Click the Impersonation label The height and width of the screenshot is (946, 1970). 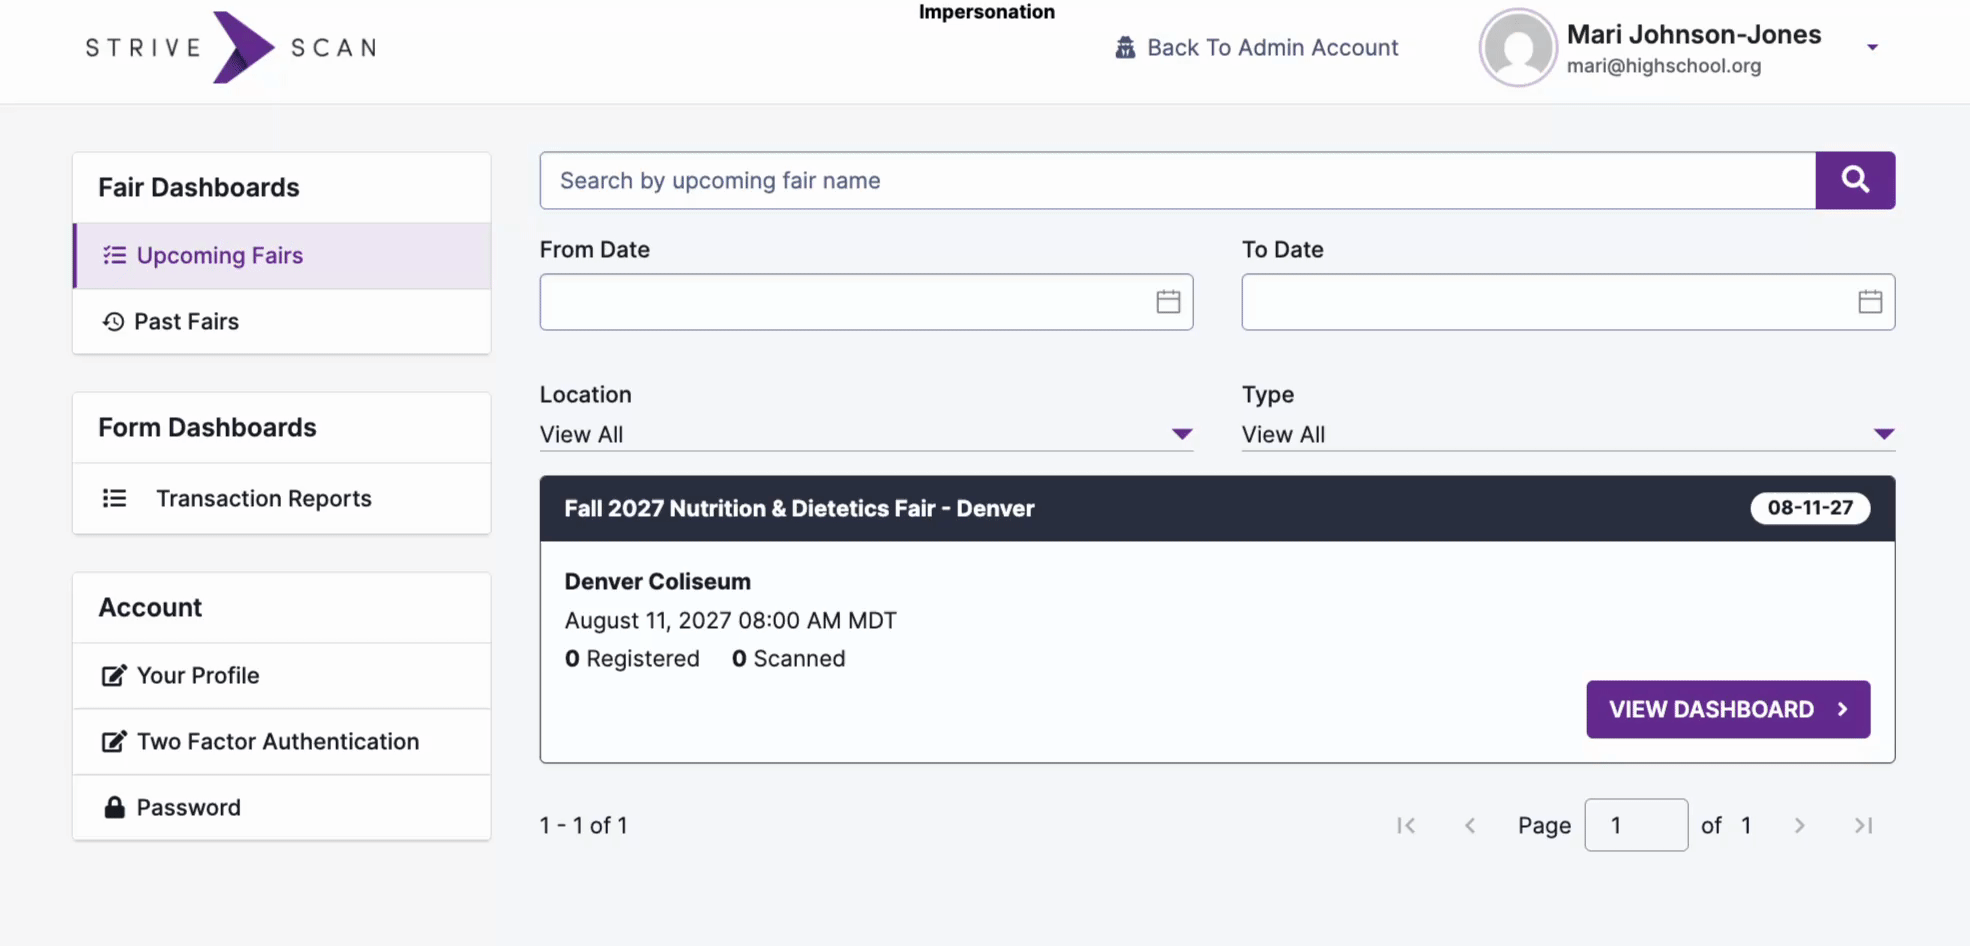pos(987,12)
